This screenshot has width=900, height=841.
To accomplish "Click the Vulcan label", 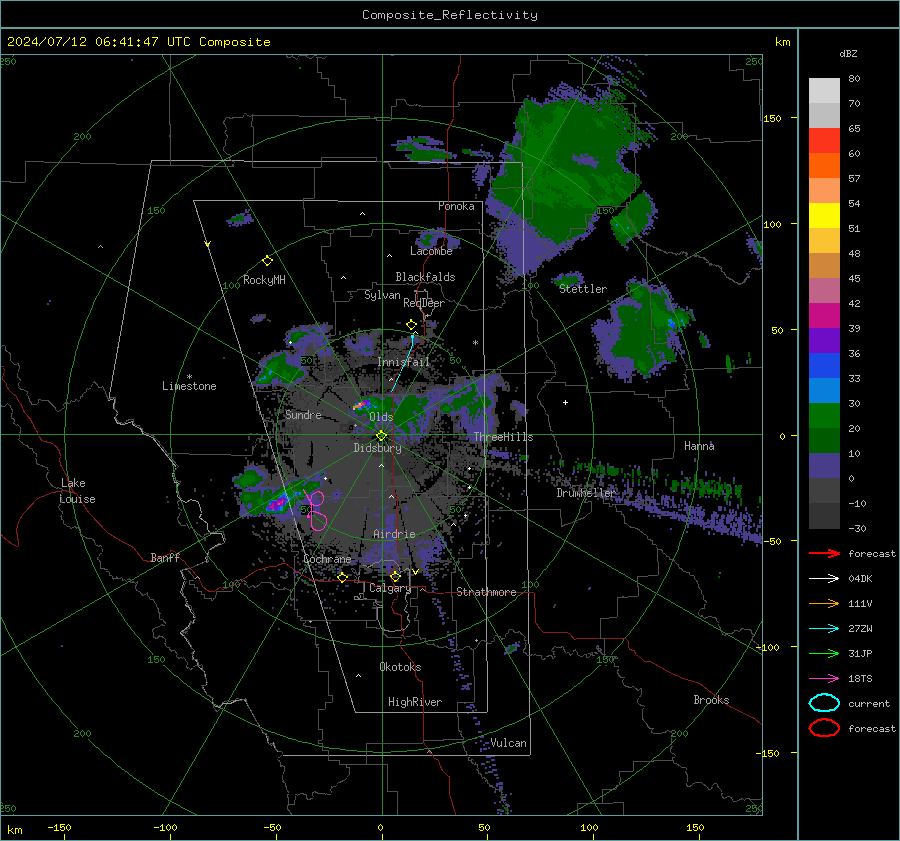I will point(509,743).
